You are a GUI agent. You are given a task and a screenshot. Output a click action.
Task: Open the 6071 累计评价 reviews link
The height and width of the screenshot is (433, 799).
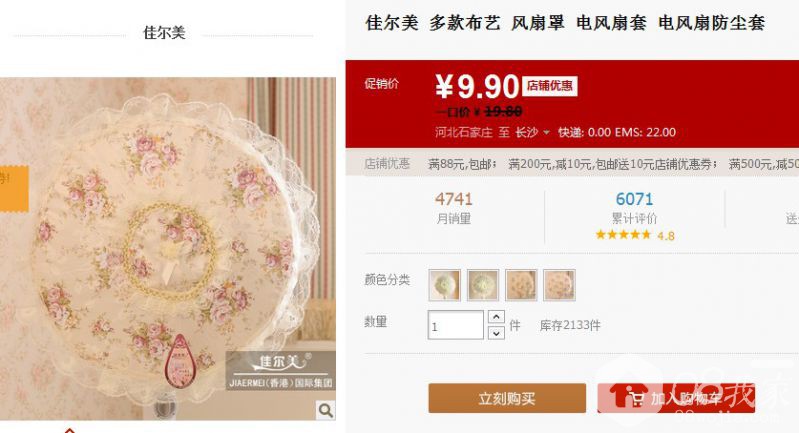[634, 207]
